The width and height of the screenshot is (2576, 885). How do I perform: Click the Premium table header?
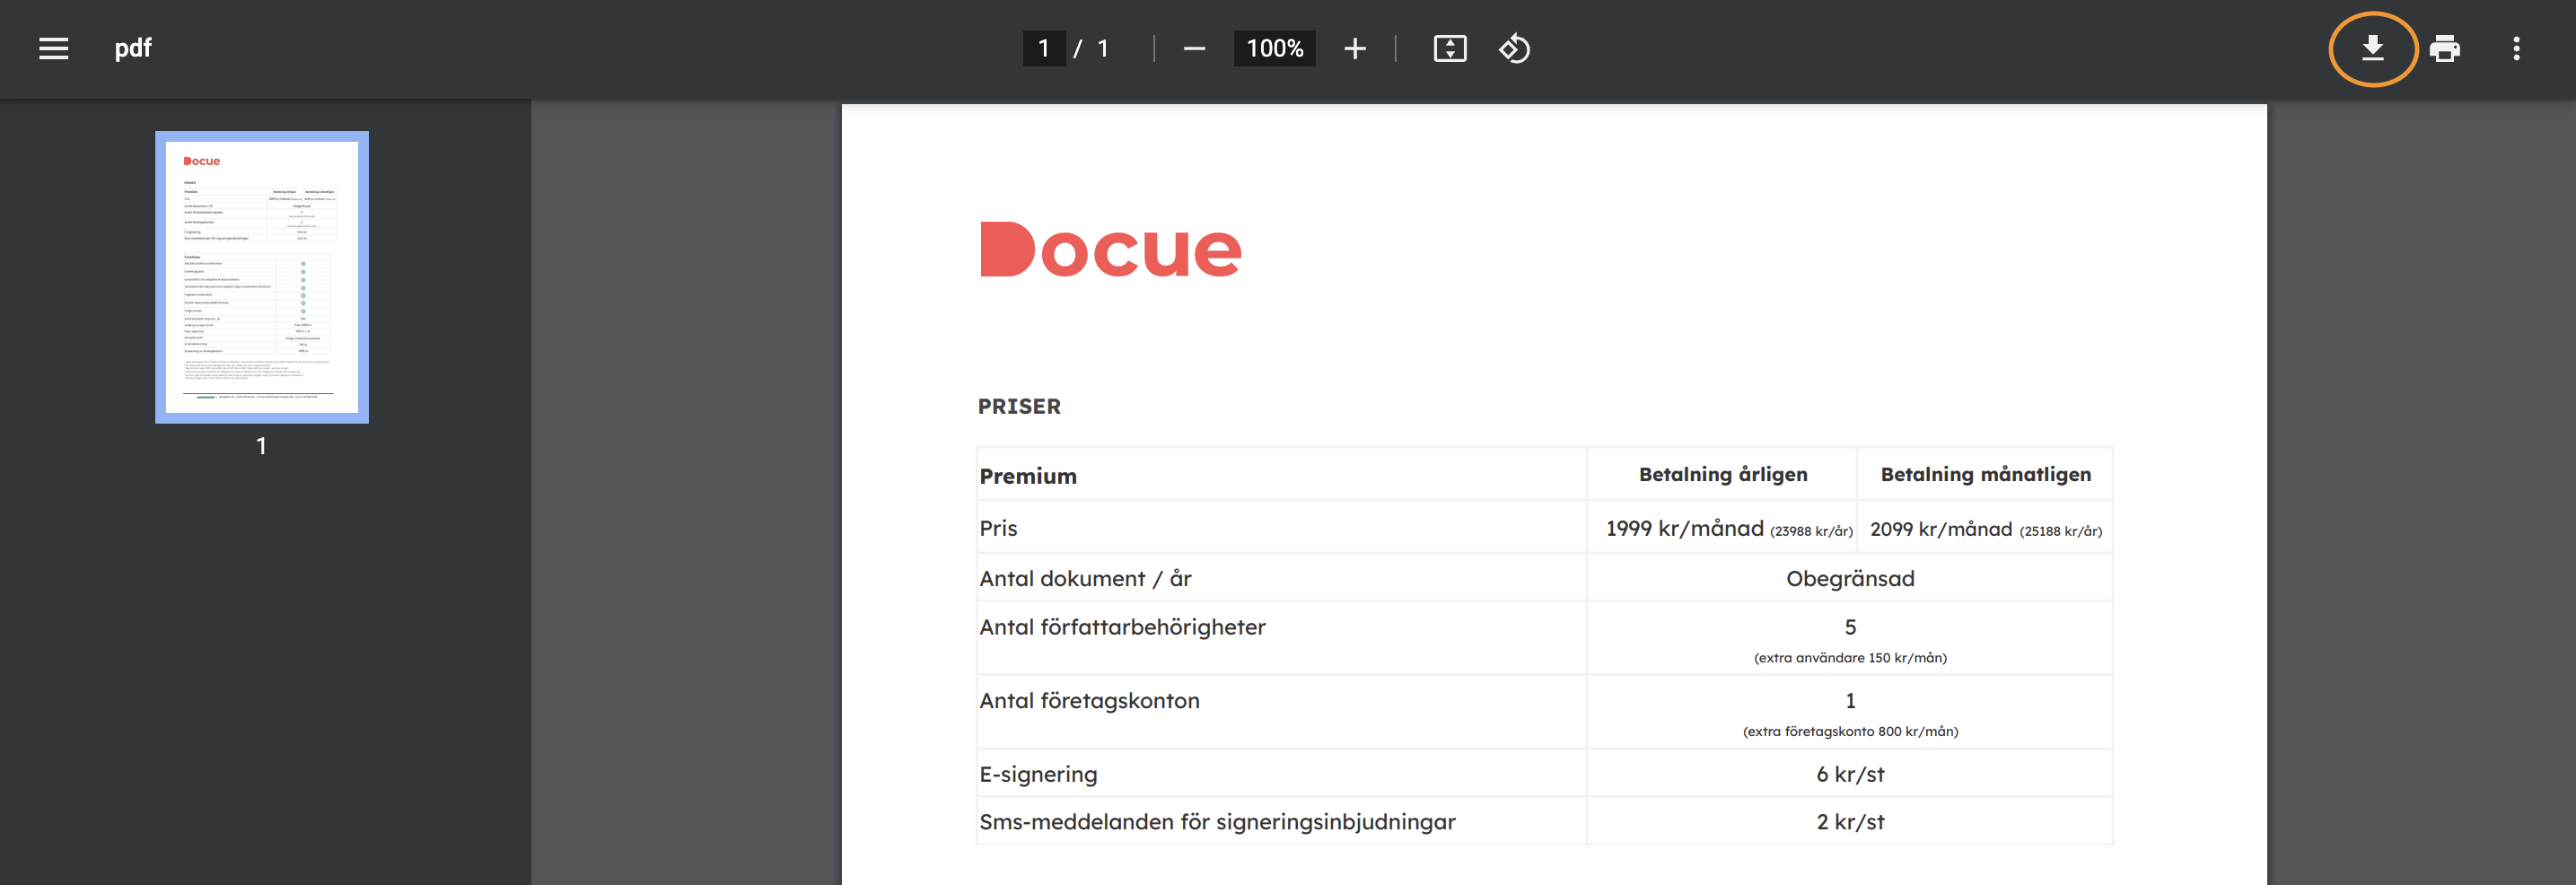click(x=1028, y=476)
